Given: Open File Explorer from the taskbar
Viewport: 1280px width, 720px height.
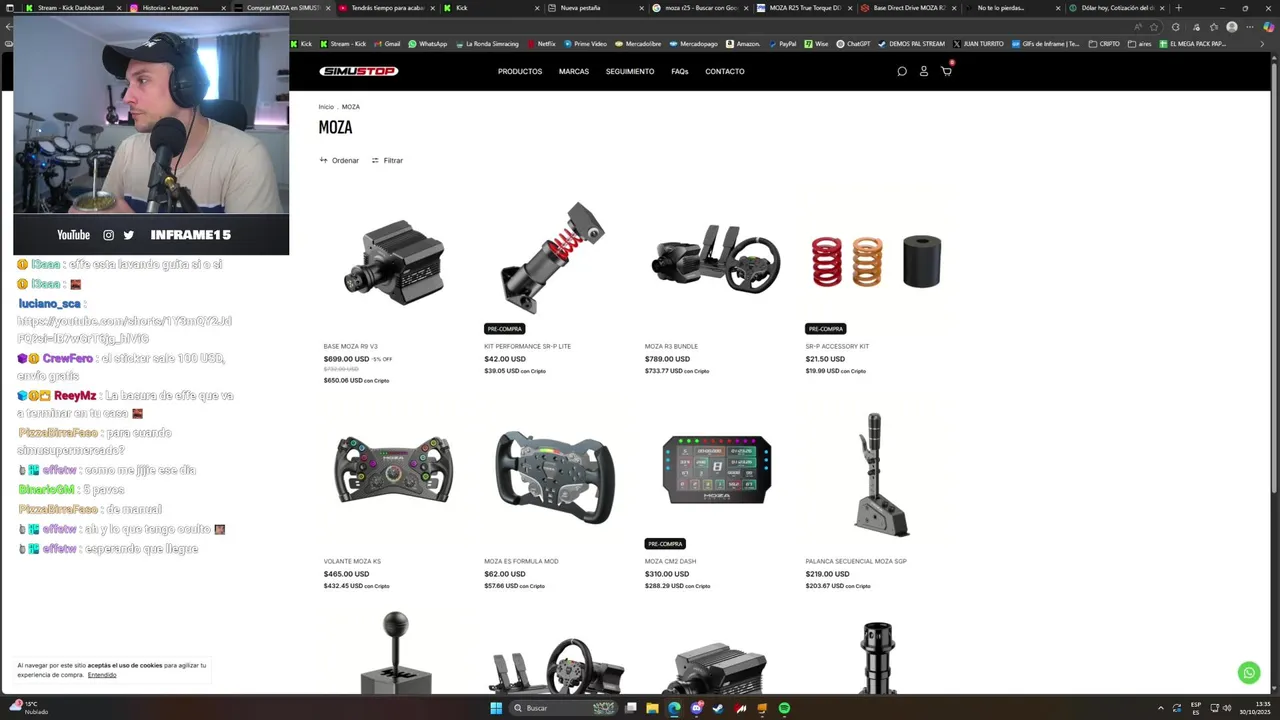Looking at the screenshot, I should click(652, 708).
